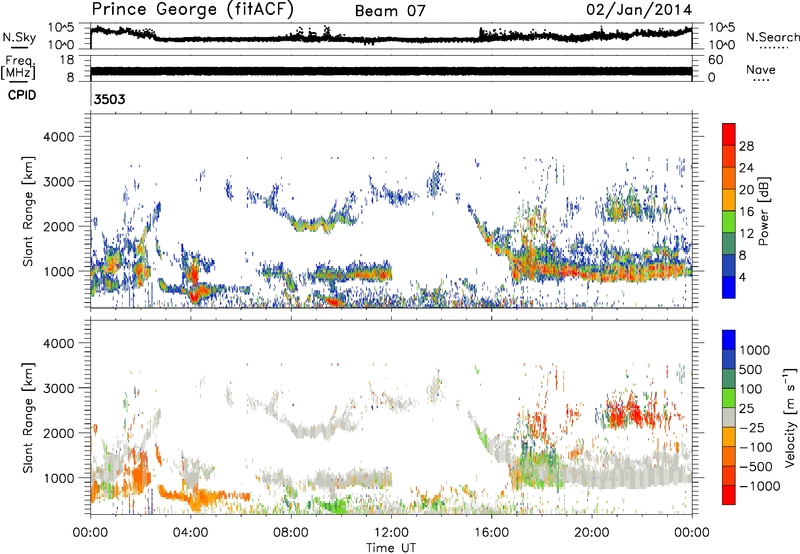Select the "Beam 07" label
This screenshot has width=800, height=554.
390,10
